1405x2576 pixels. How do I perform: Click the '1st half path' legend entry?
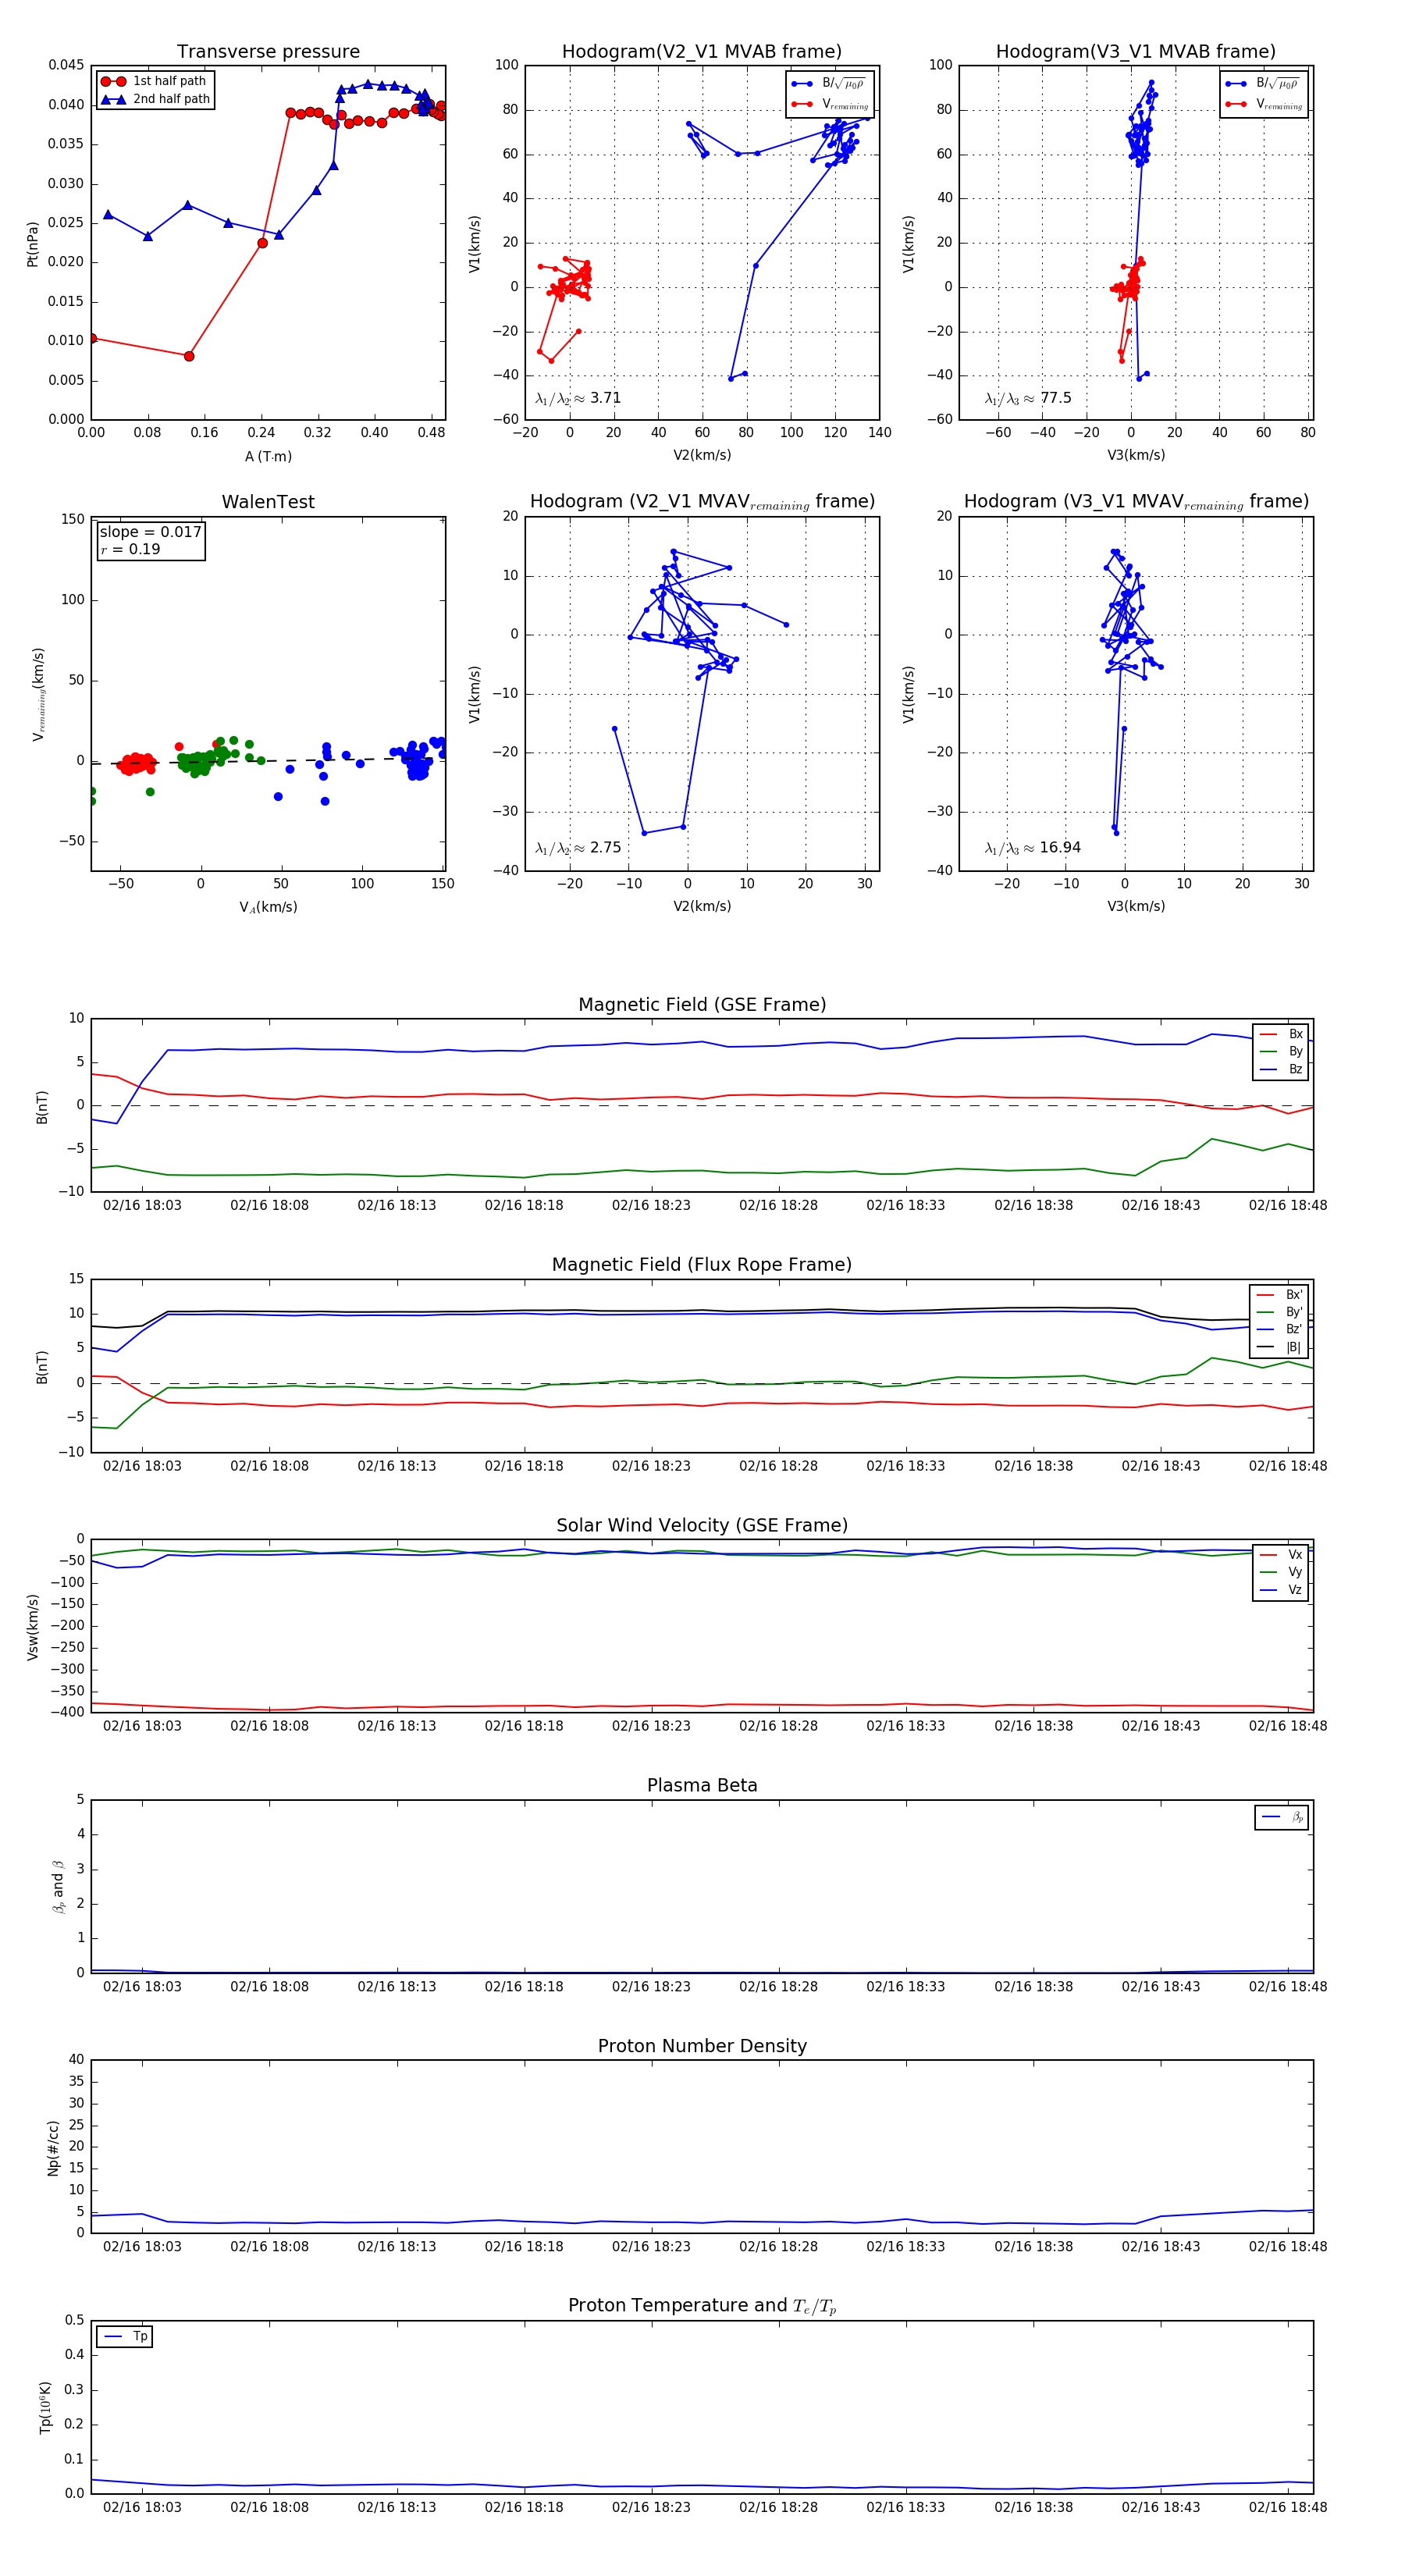point(154,81)
